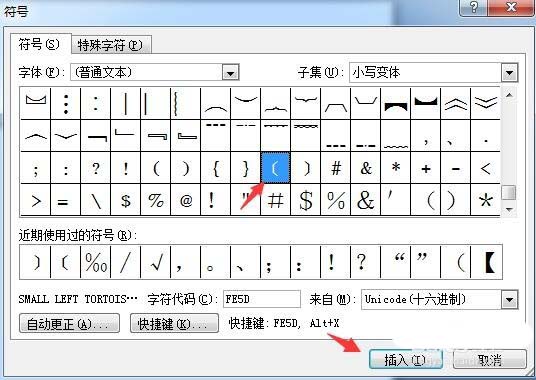
Task: Click the 快捷键(K)... button
Action: click(174, 324)
